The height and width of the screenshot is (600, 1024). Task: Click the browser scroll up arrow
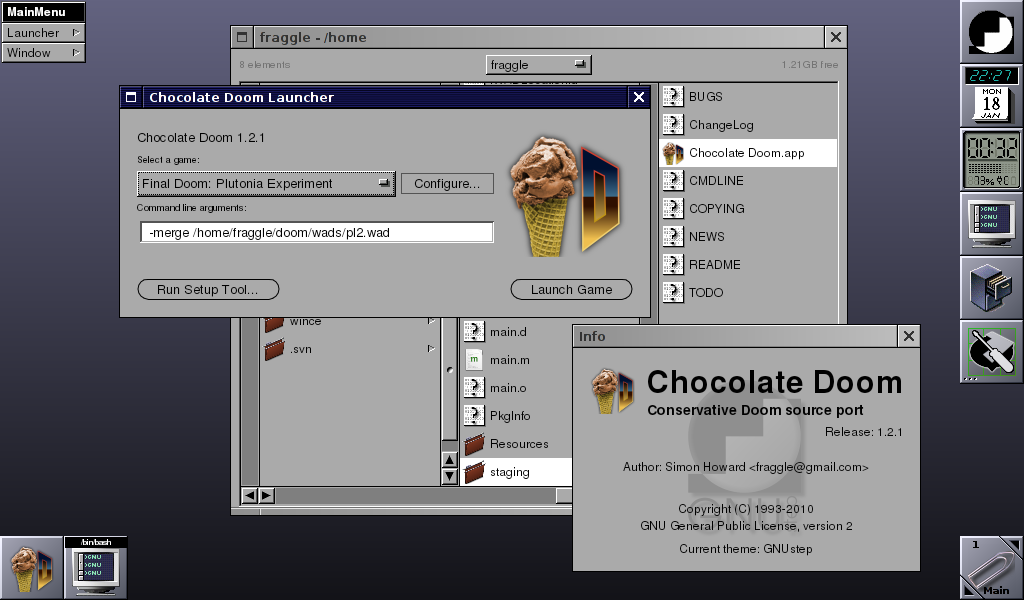coord(449,460)
